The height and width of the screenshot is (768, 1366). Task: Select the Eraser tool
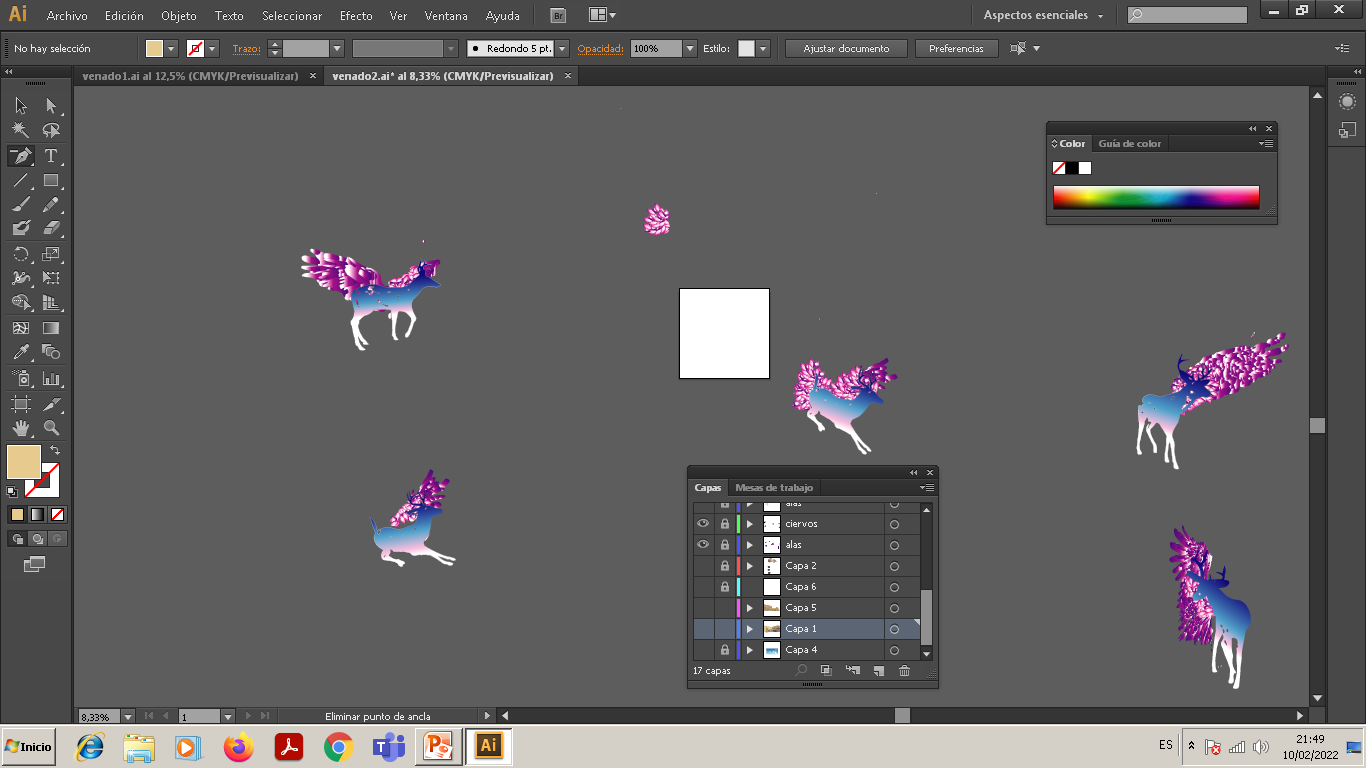51,229
